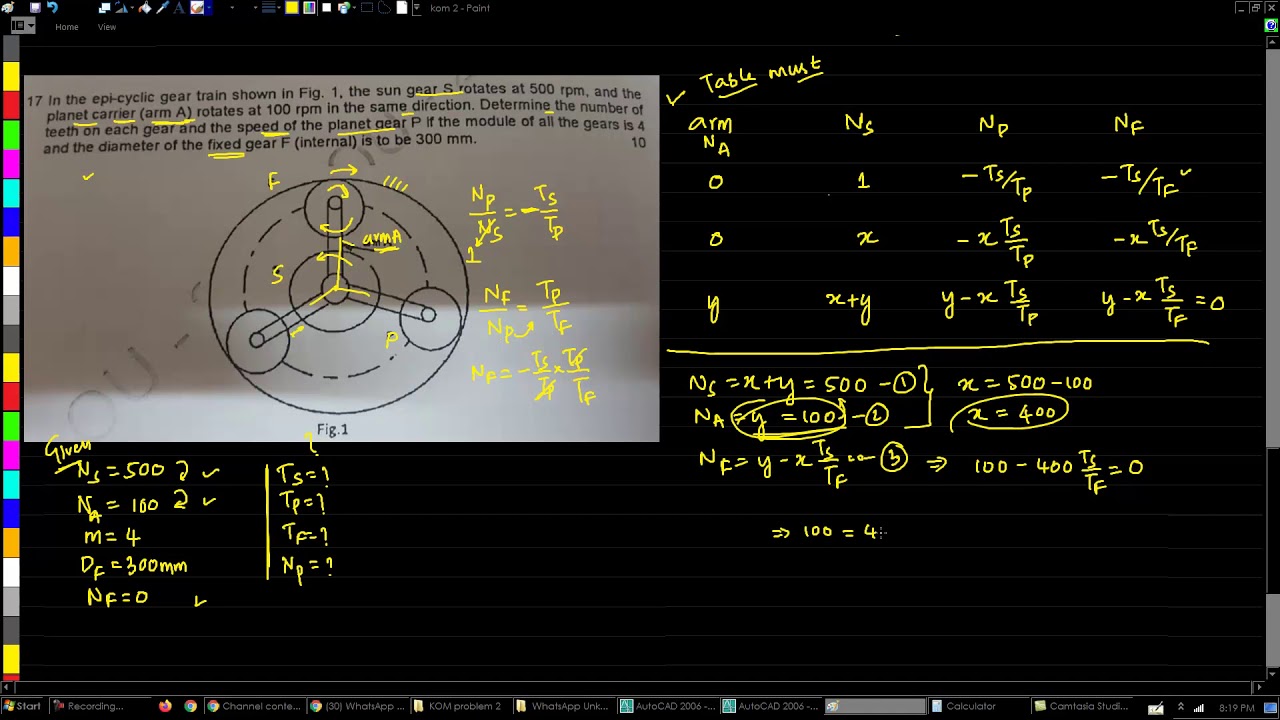Open Edit colors rainbow icon

pyautogui.click(x=309, y=7)
